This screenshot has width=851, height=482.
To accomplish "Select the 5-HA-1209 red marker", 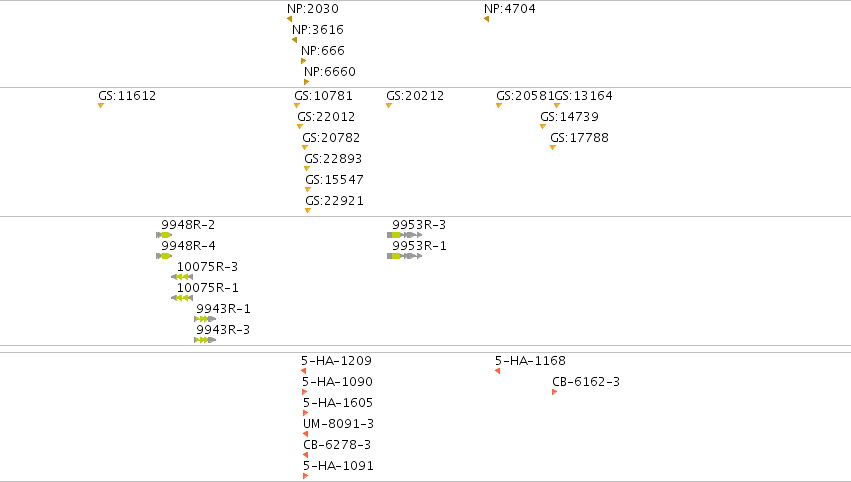I will [x=303, y=371].
